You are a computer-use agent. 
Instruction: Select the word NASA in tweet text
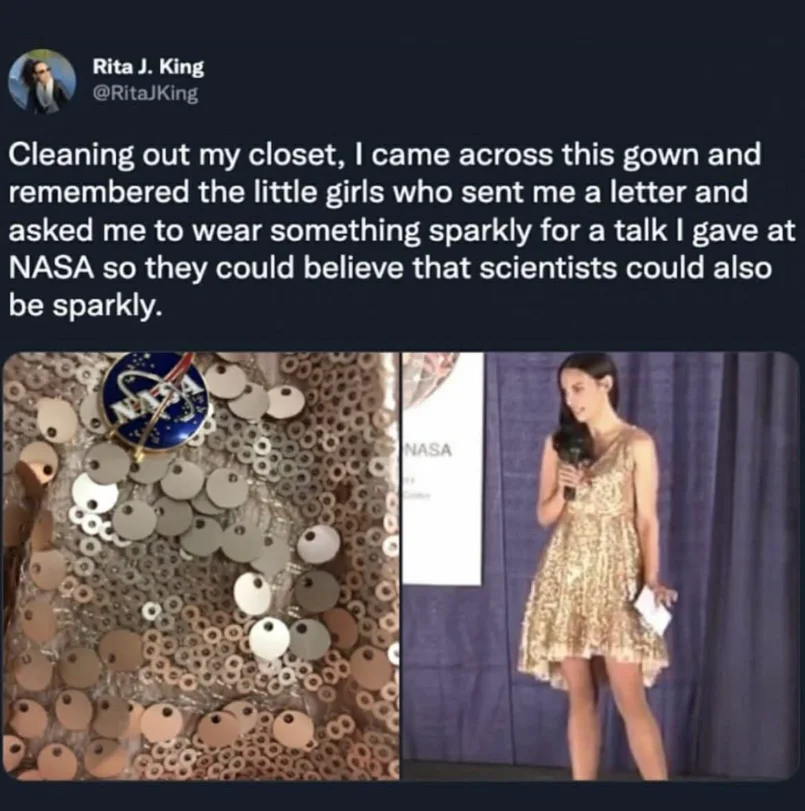point(51,268)
